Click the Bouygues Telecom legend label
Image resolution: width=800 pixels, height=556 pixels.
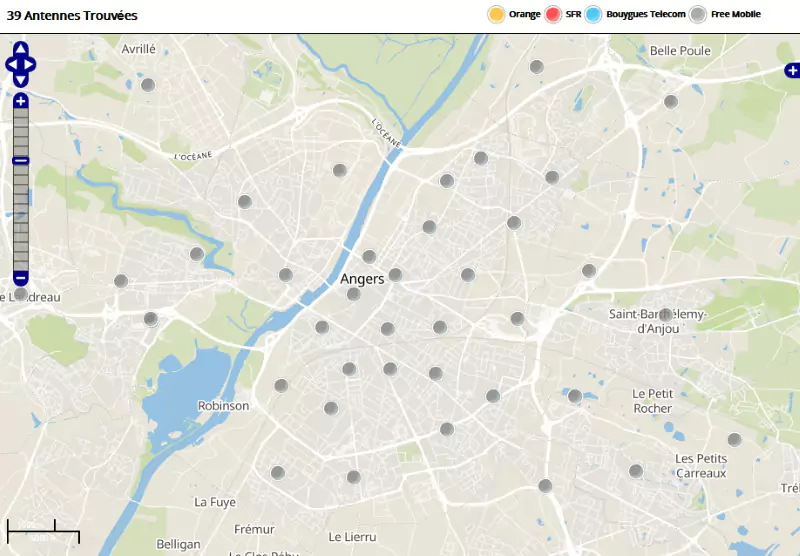click(646, 14)
